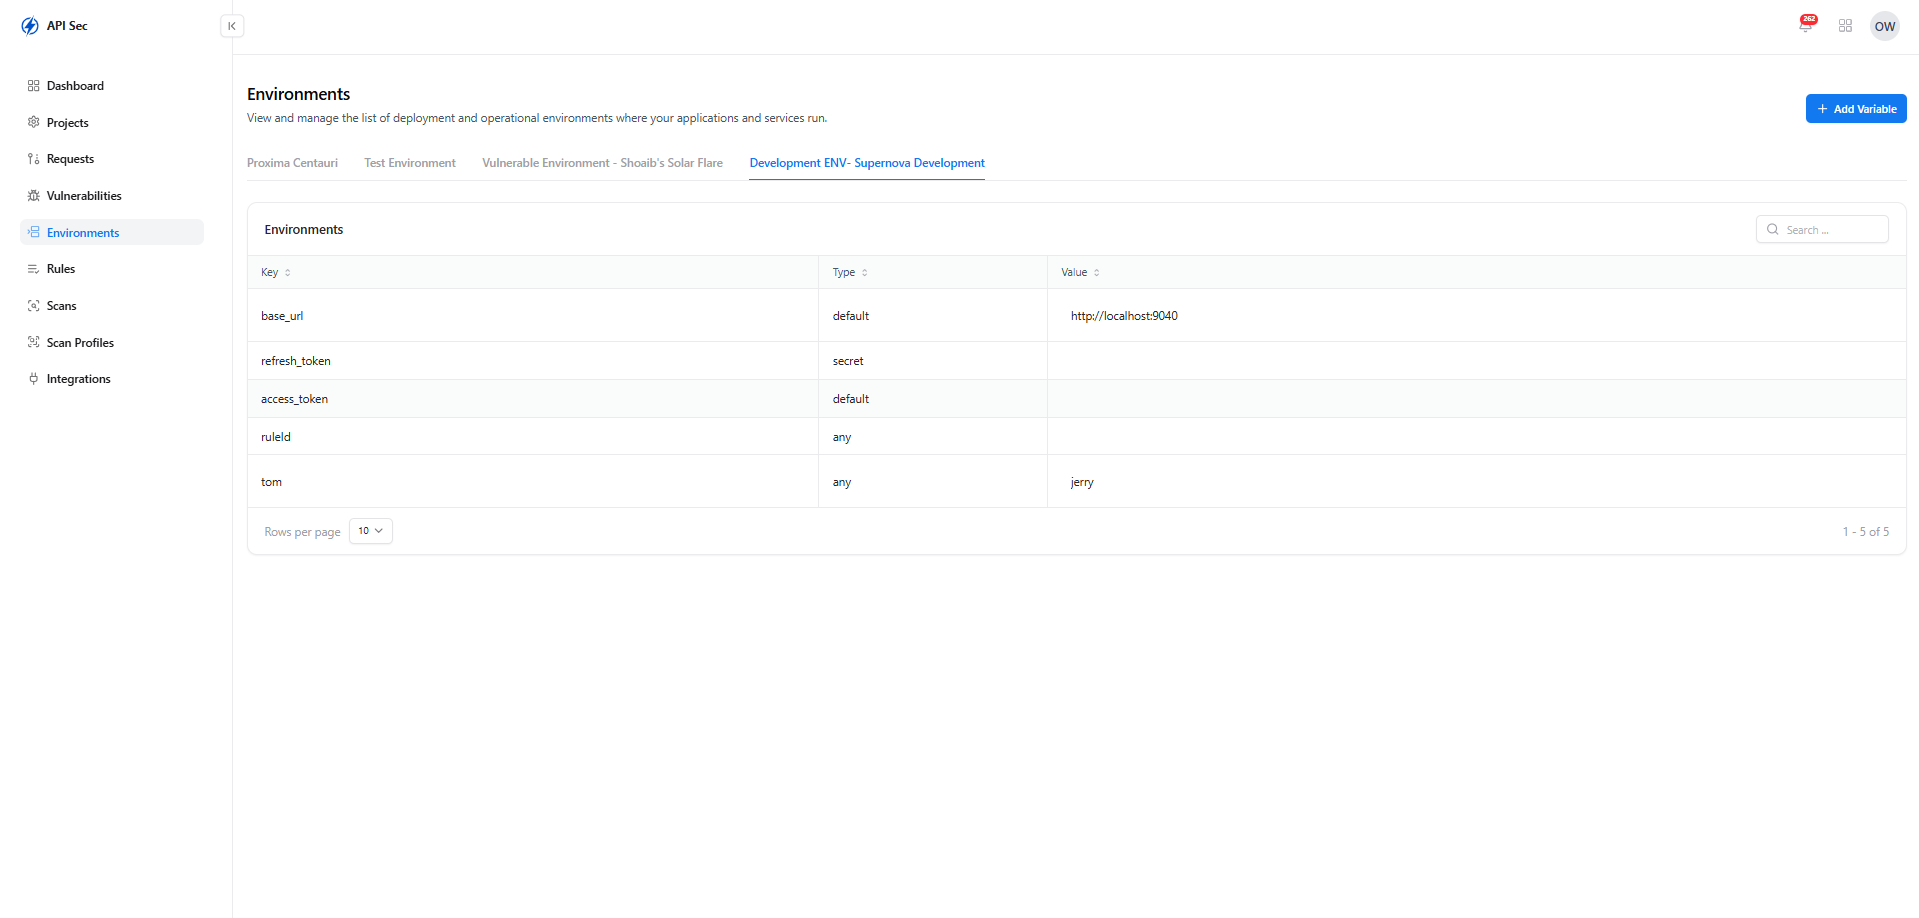Navigate to Requests
Viewport: 1919px width, 918px height.
pyautogui.click(x=112, y=159)
